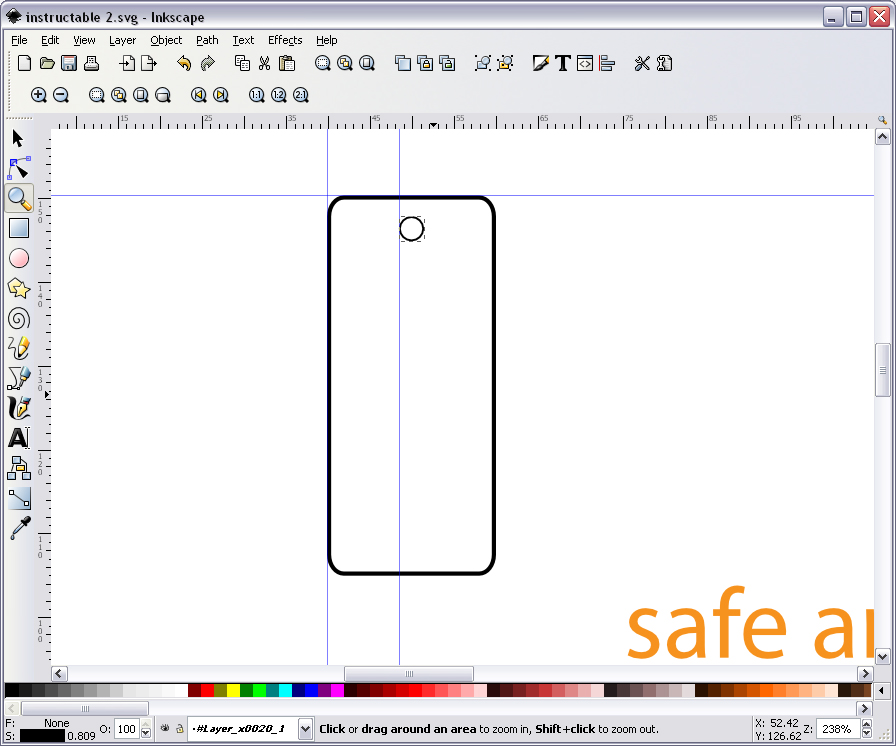896x746 pixels.
Task: Open the Text menu
Action: click(x=243, y=40)
